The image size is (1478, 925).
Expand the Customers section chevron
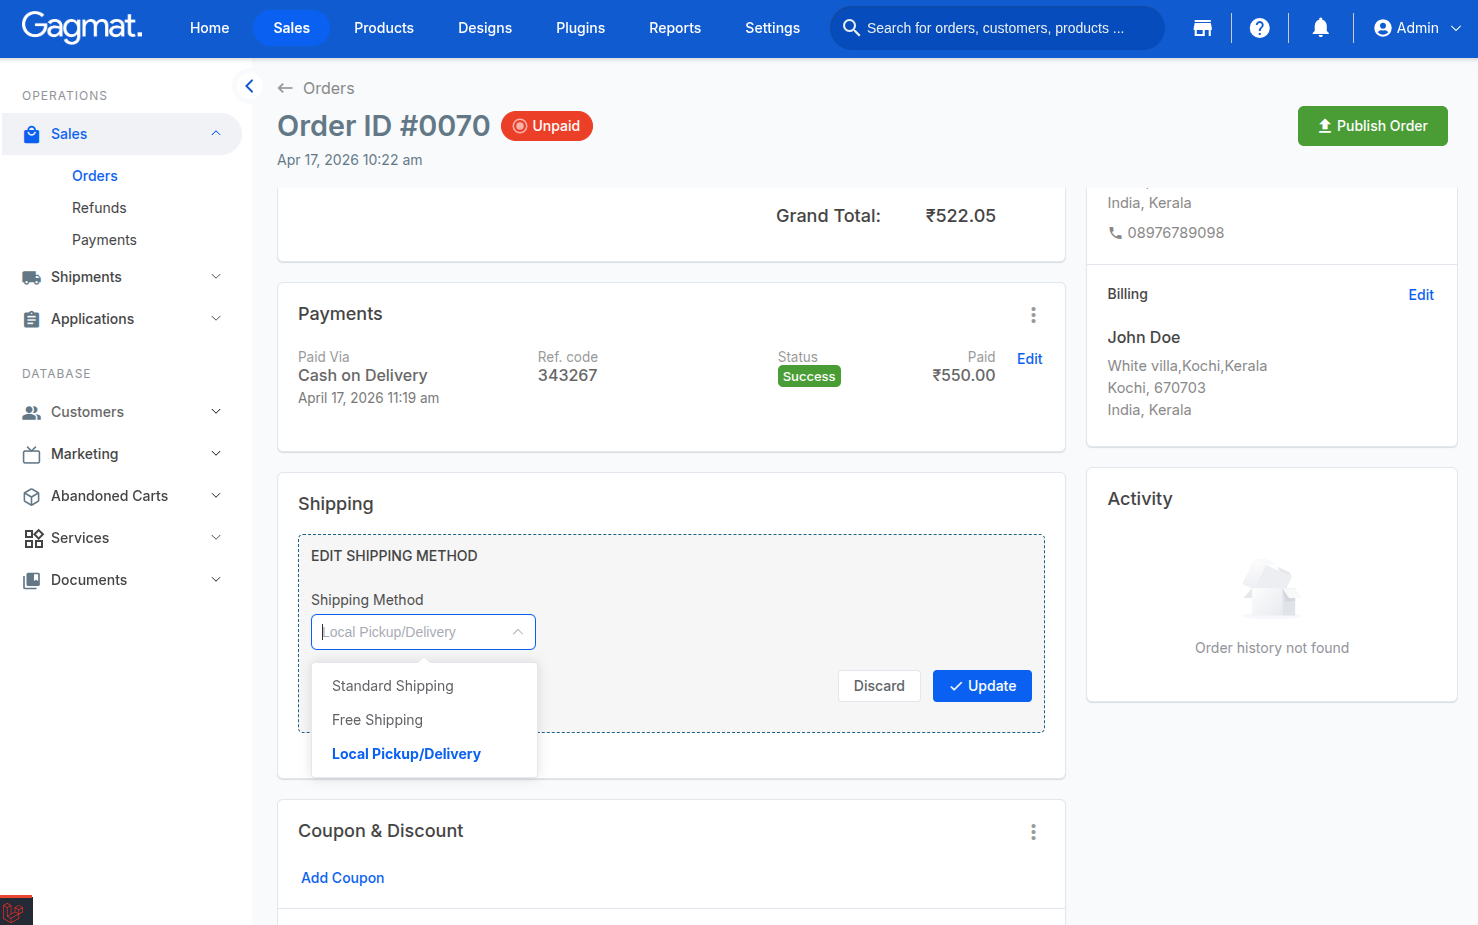click(216, 412)
